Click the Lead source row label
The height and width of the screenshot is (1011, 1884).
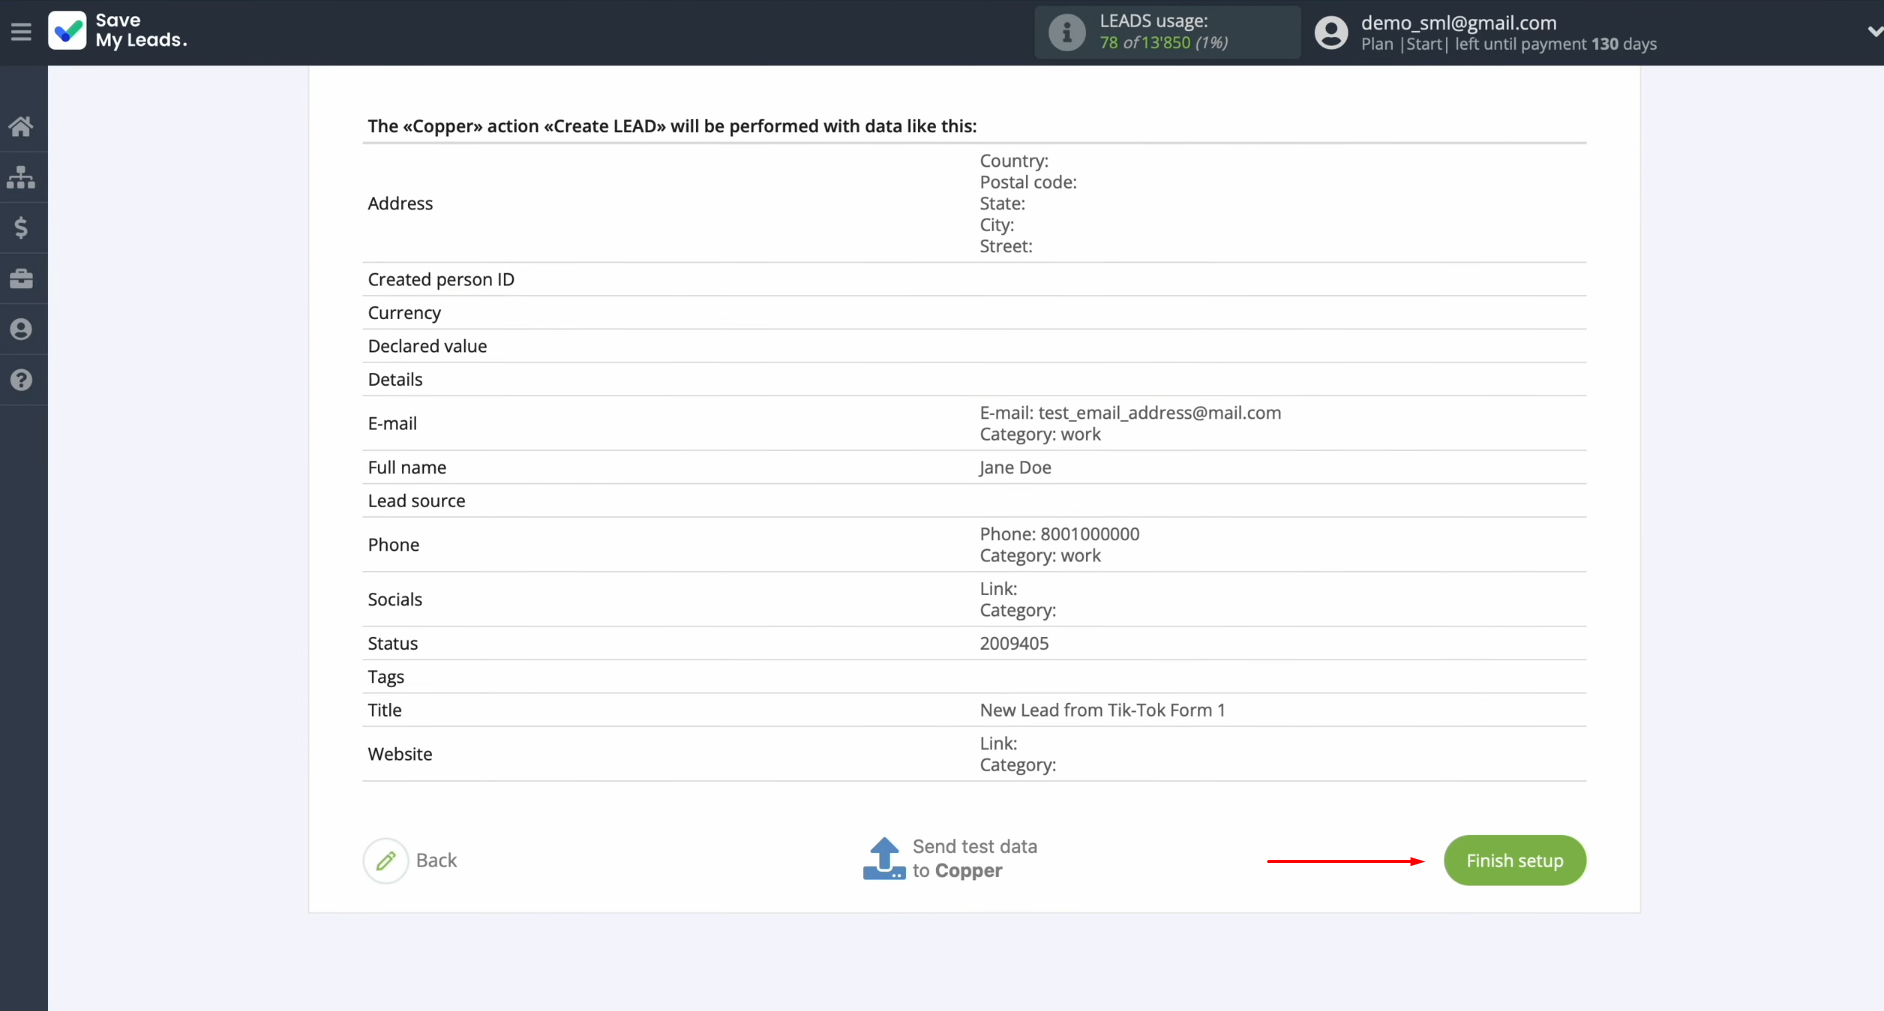click(416, 501)
